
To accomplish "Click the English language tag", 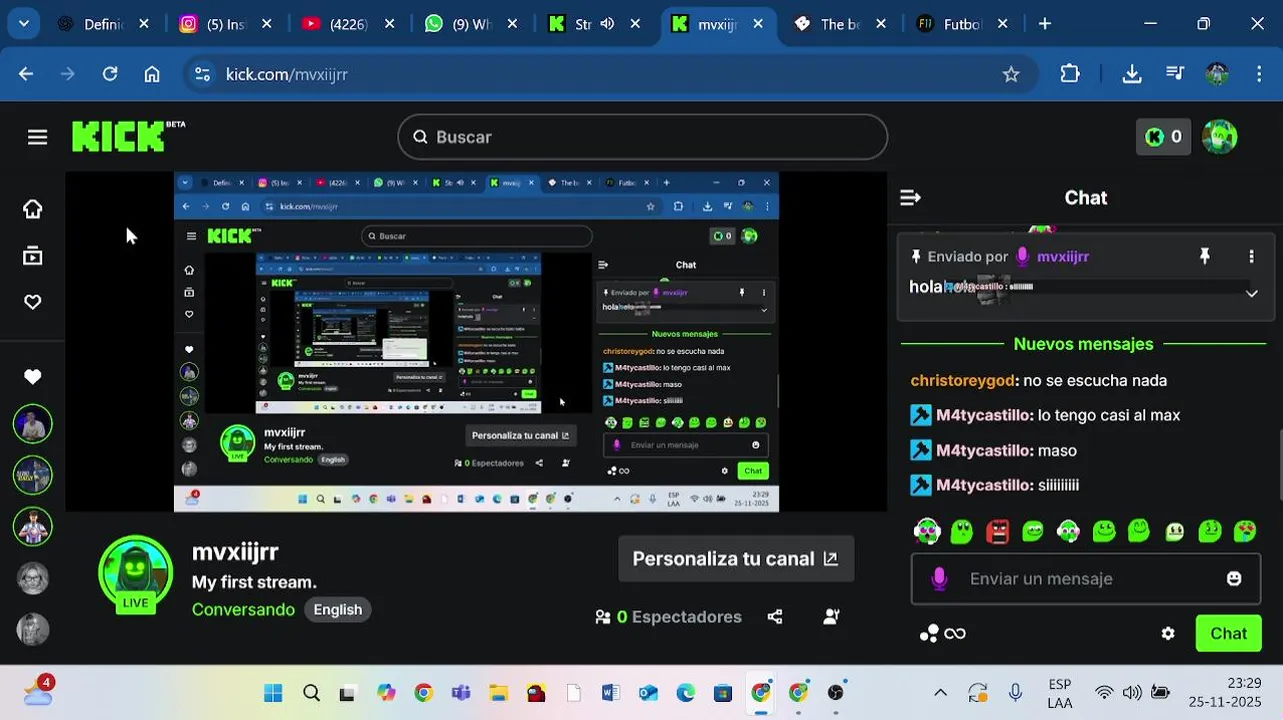I will click(338, 610).
